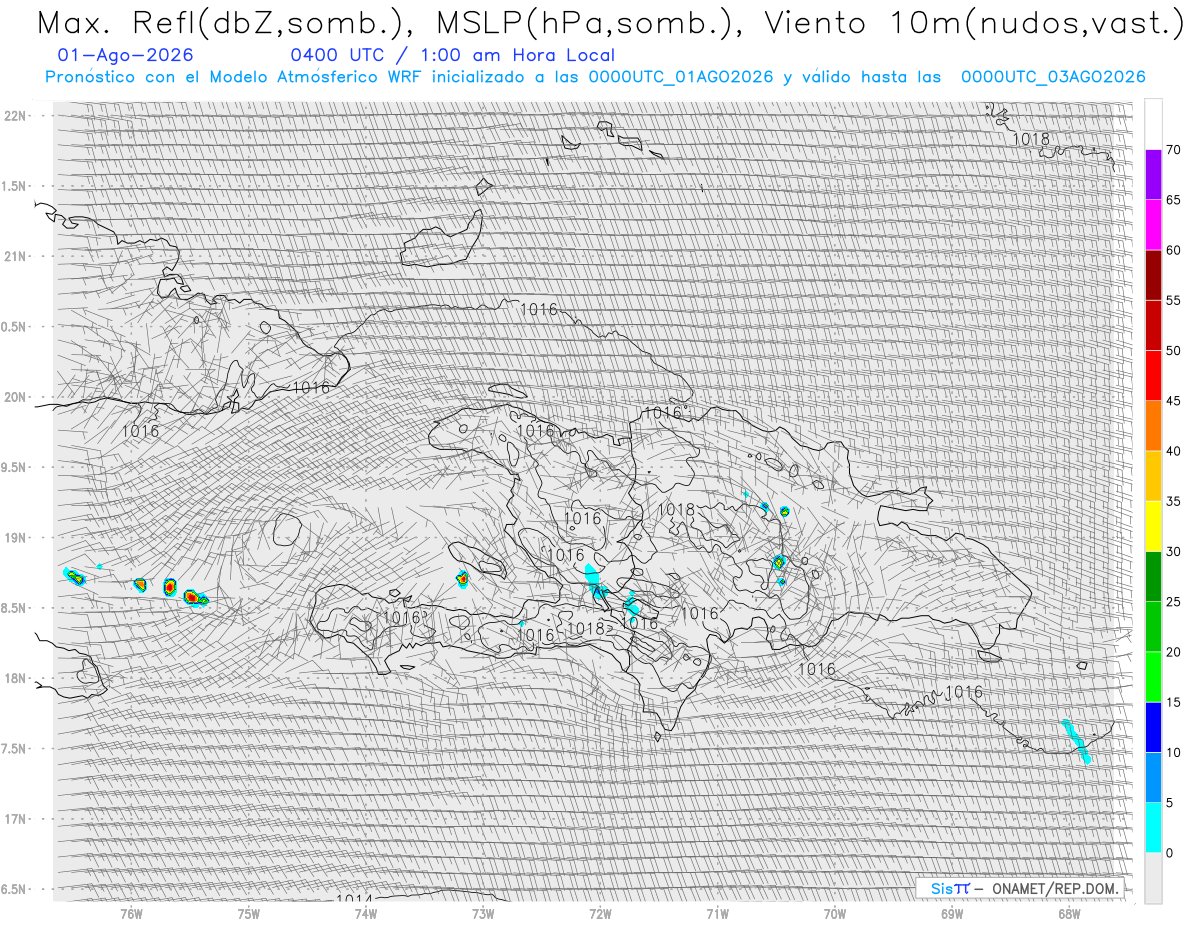Viewport: 1200px width, 927px height.
Task: Click the cyan reflectivity streak near 68W
Action: pos(1077,741)
